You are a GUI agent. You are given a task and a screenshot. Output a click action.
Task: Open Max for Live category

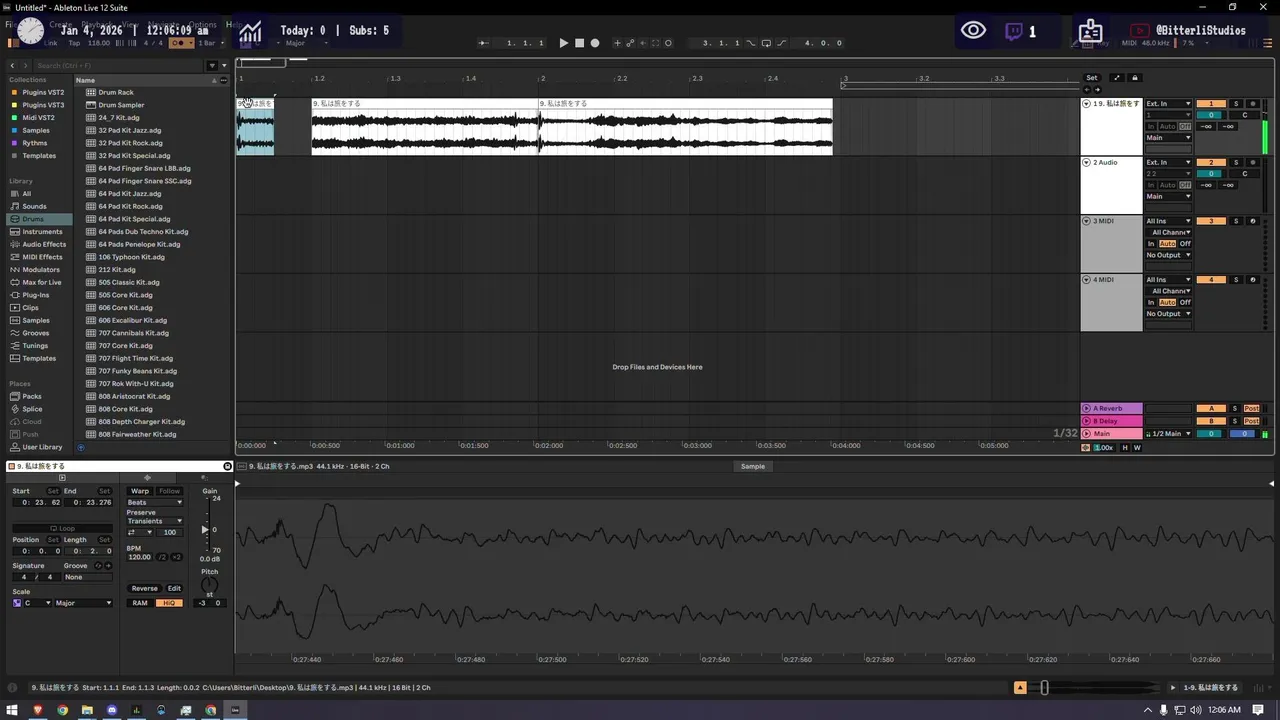(41, 282)
